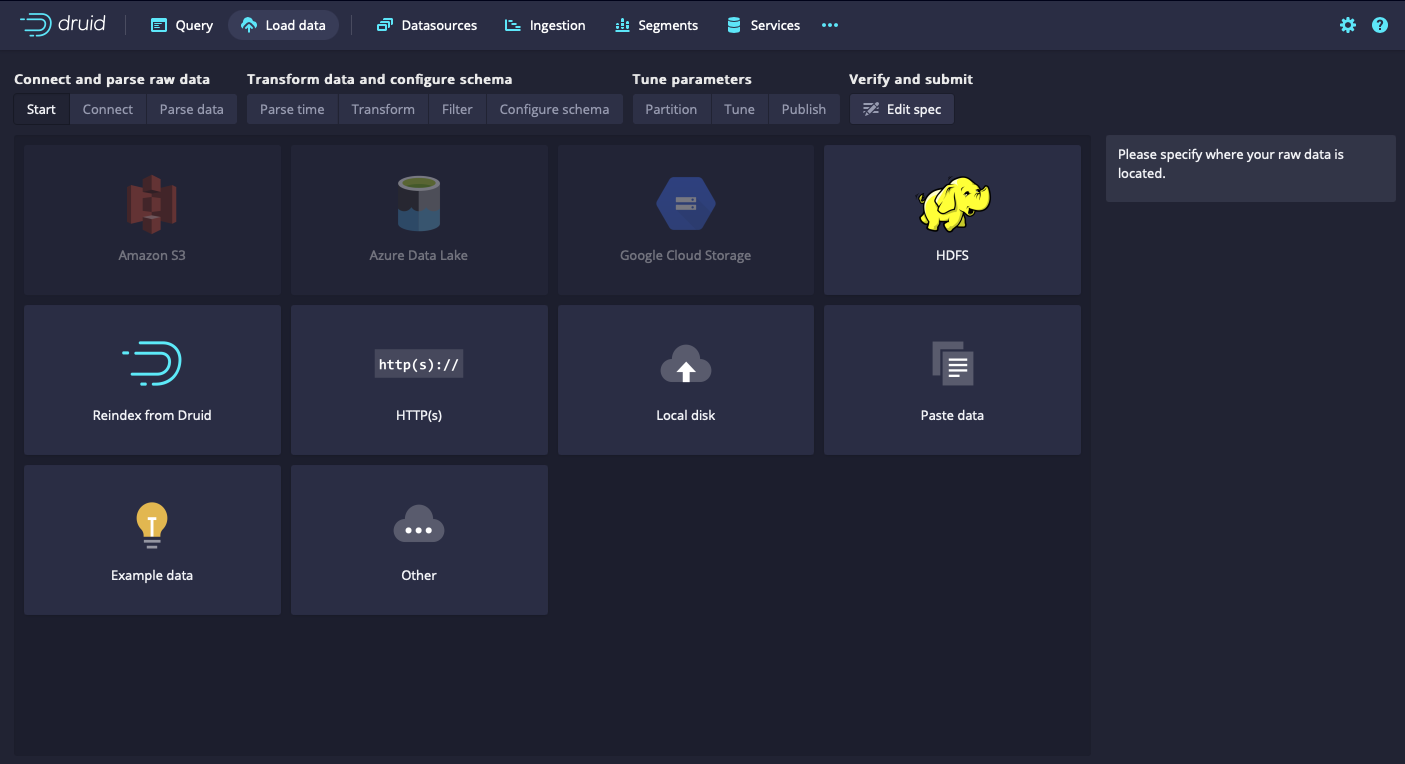Select the Tune step tab
The image size is (1405, 764).
pos(739,109)
